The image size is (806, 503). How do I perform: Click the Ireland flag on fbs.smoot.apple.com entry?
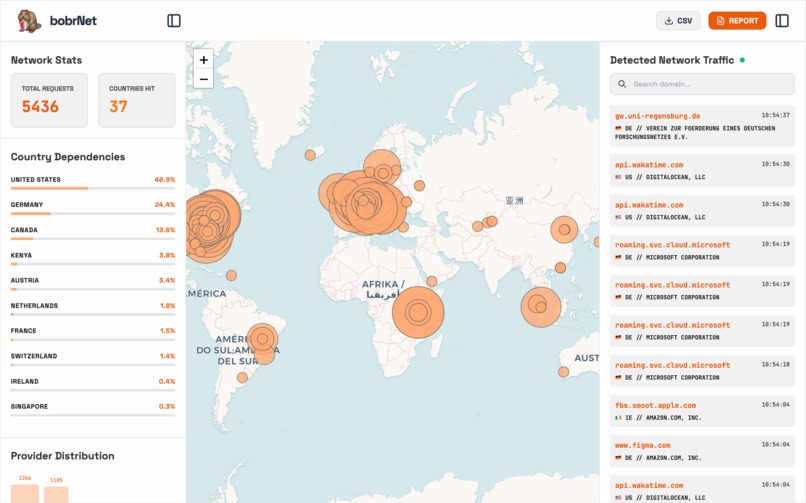[x=618, y=418]
